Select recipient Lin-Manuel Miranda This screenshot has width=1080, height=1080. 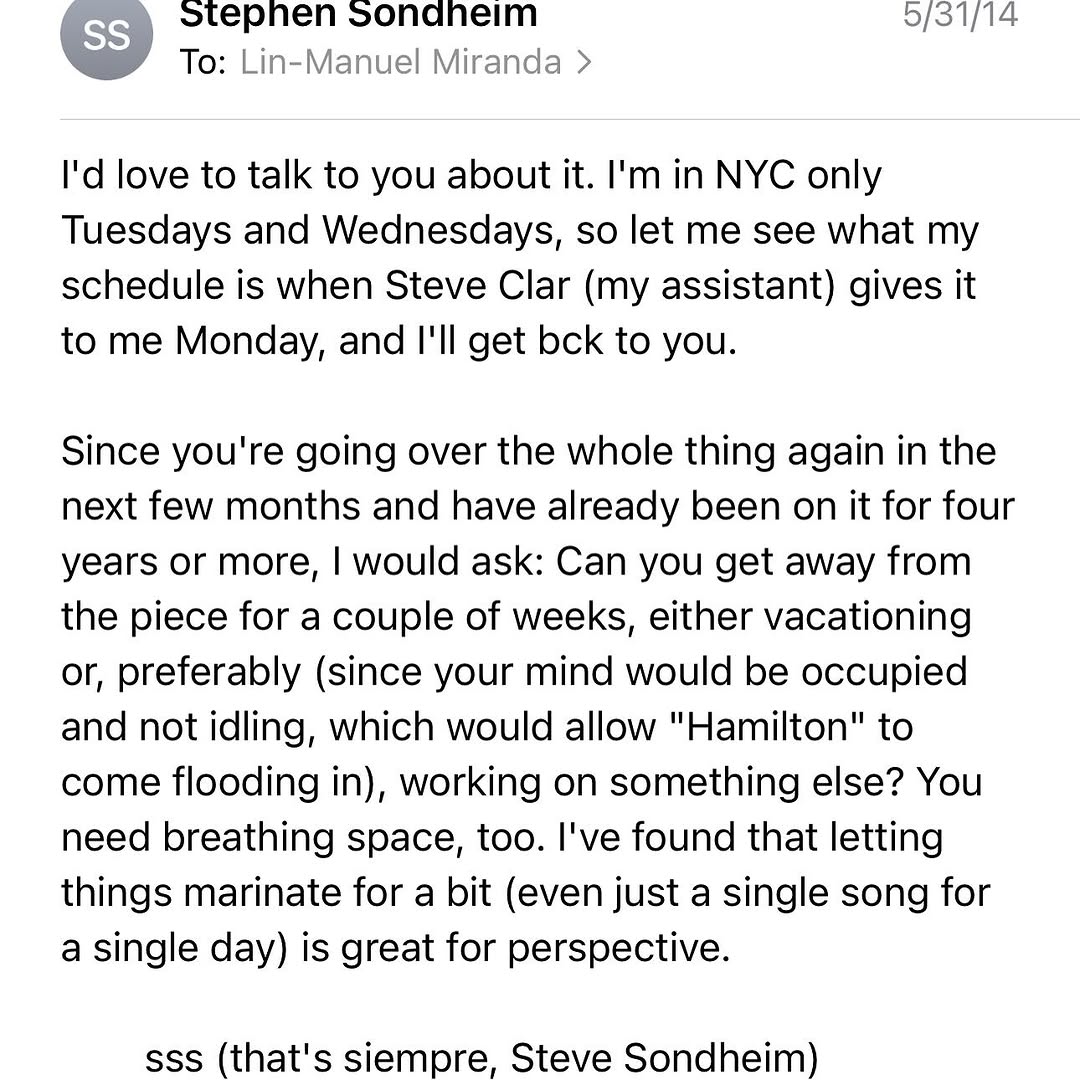coord(401,62)
